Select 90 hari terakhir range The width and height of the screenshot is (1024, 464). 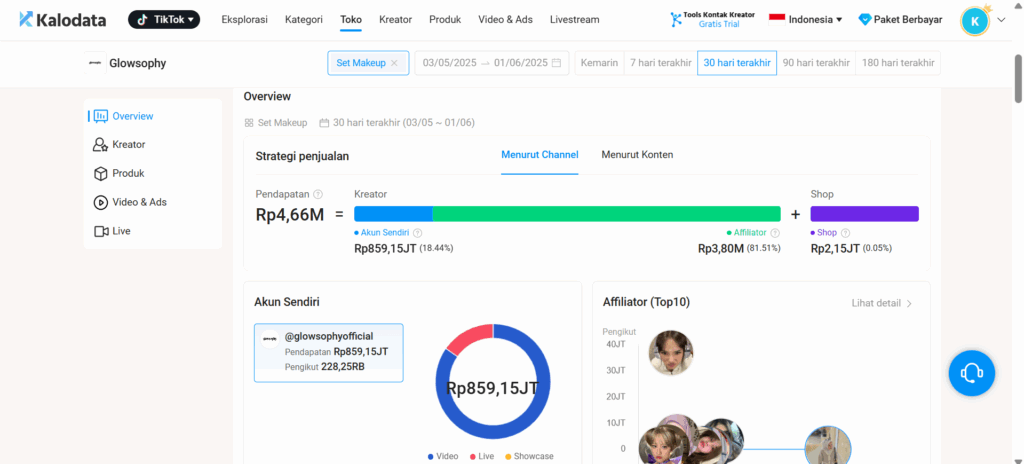pos(816,63)
